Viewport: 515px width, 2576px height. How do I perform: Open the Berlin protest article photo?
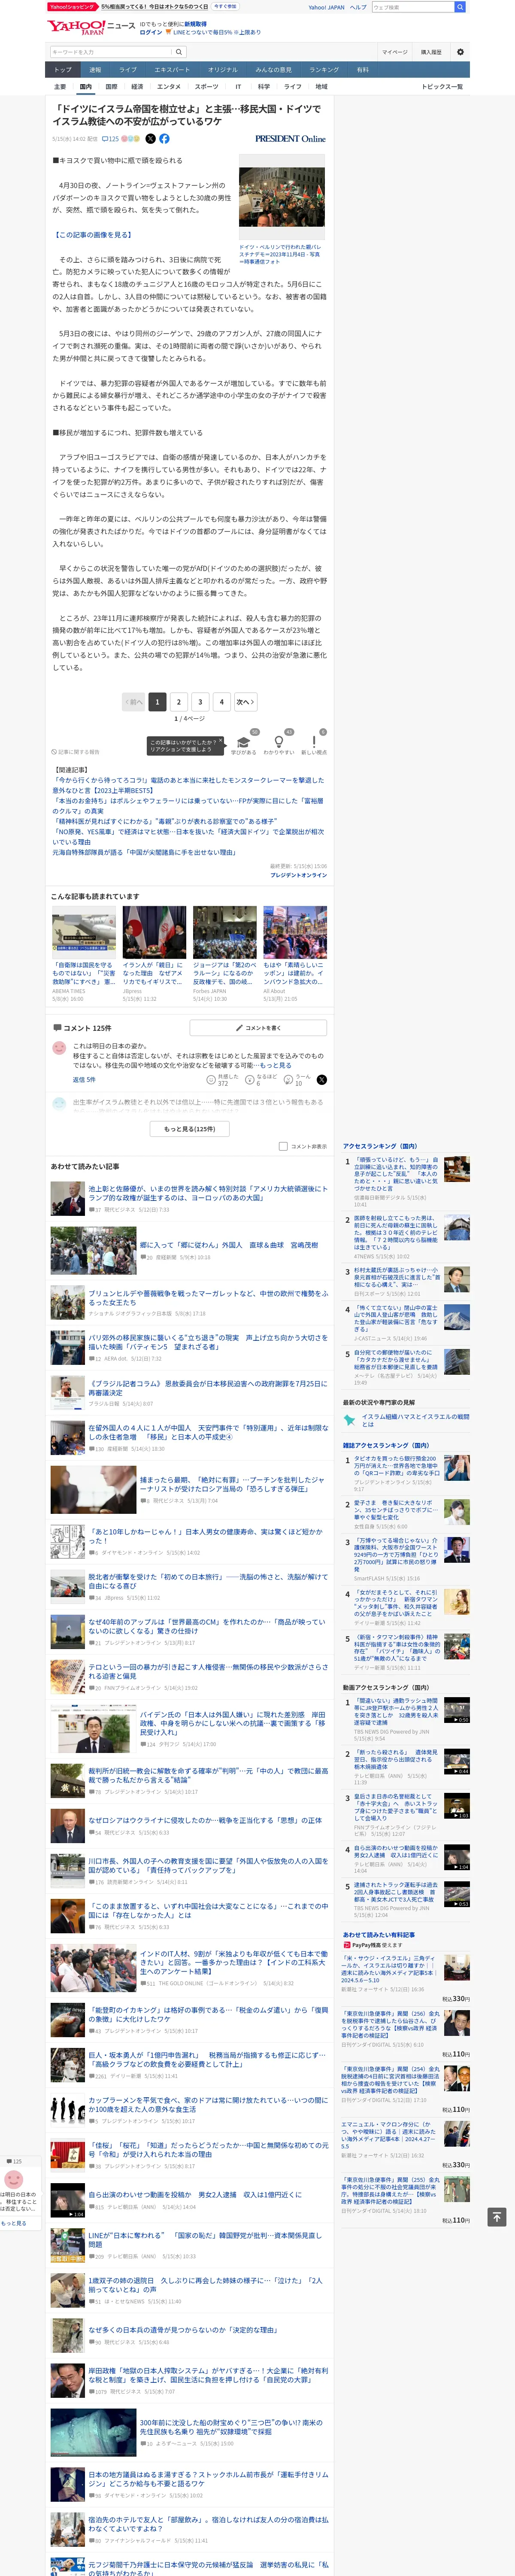[282, 197]
